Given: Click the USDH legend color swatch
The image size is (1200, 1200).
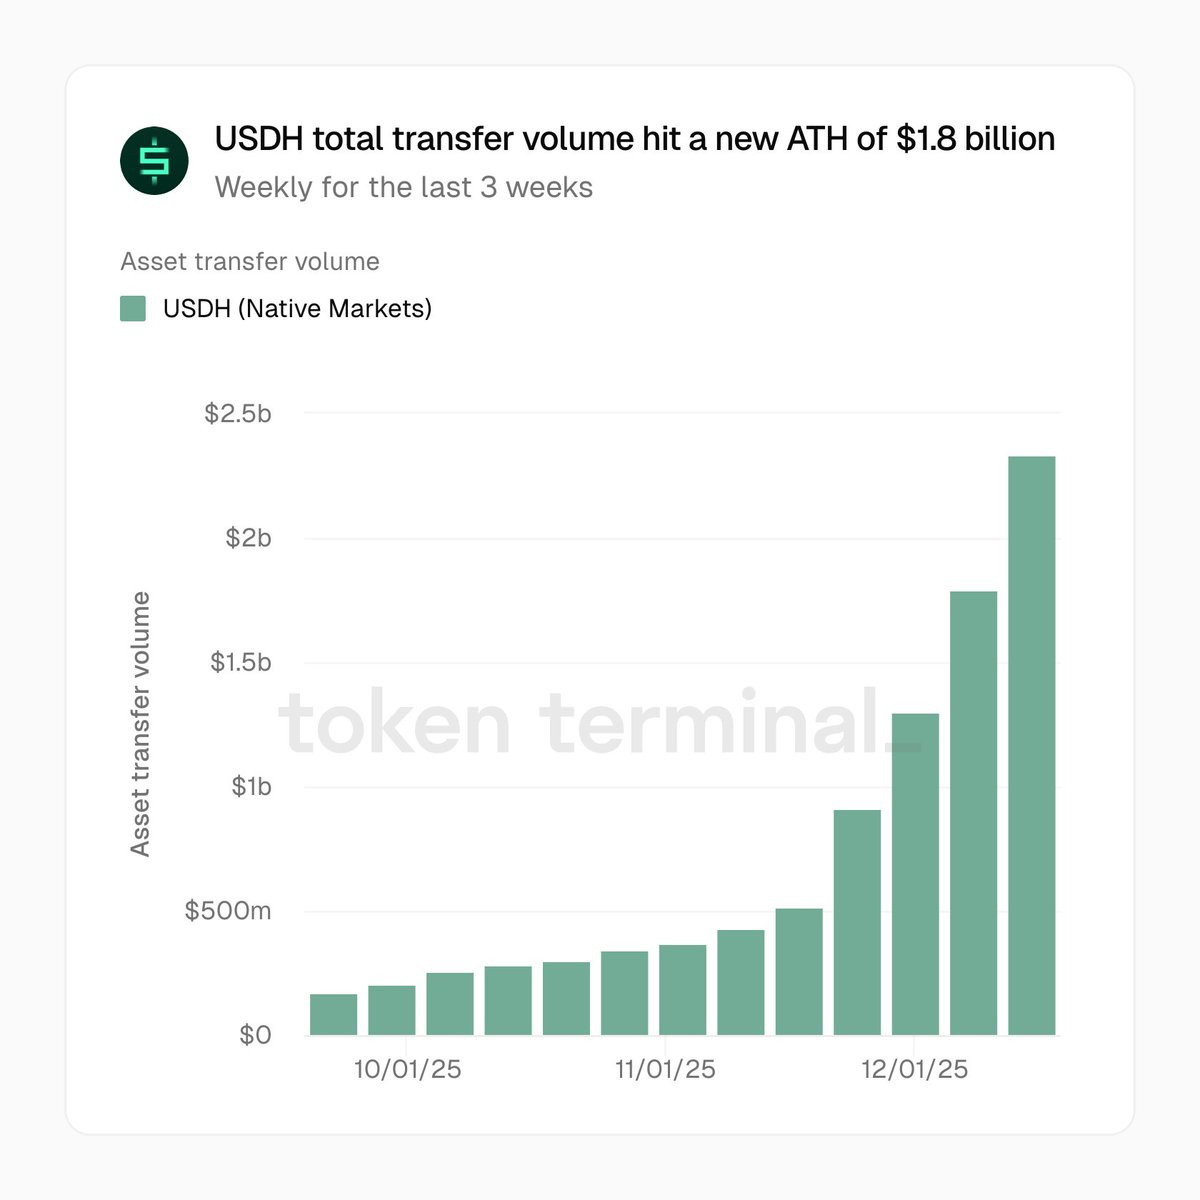Looking at the screenshot, I should (133, 308).
